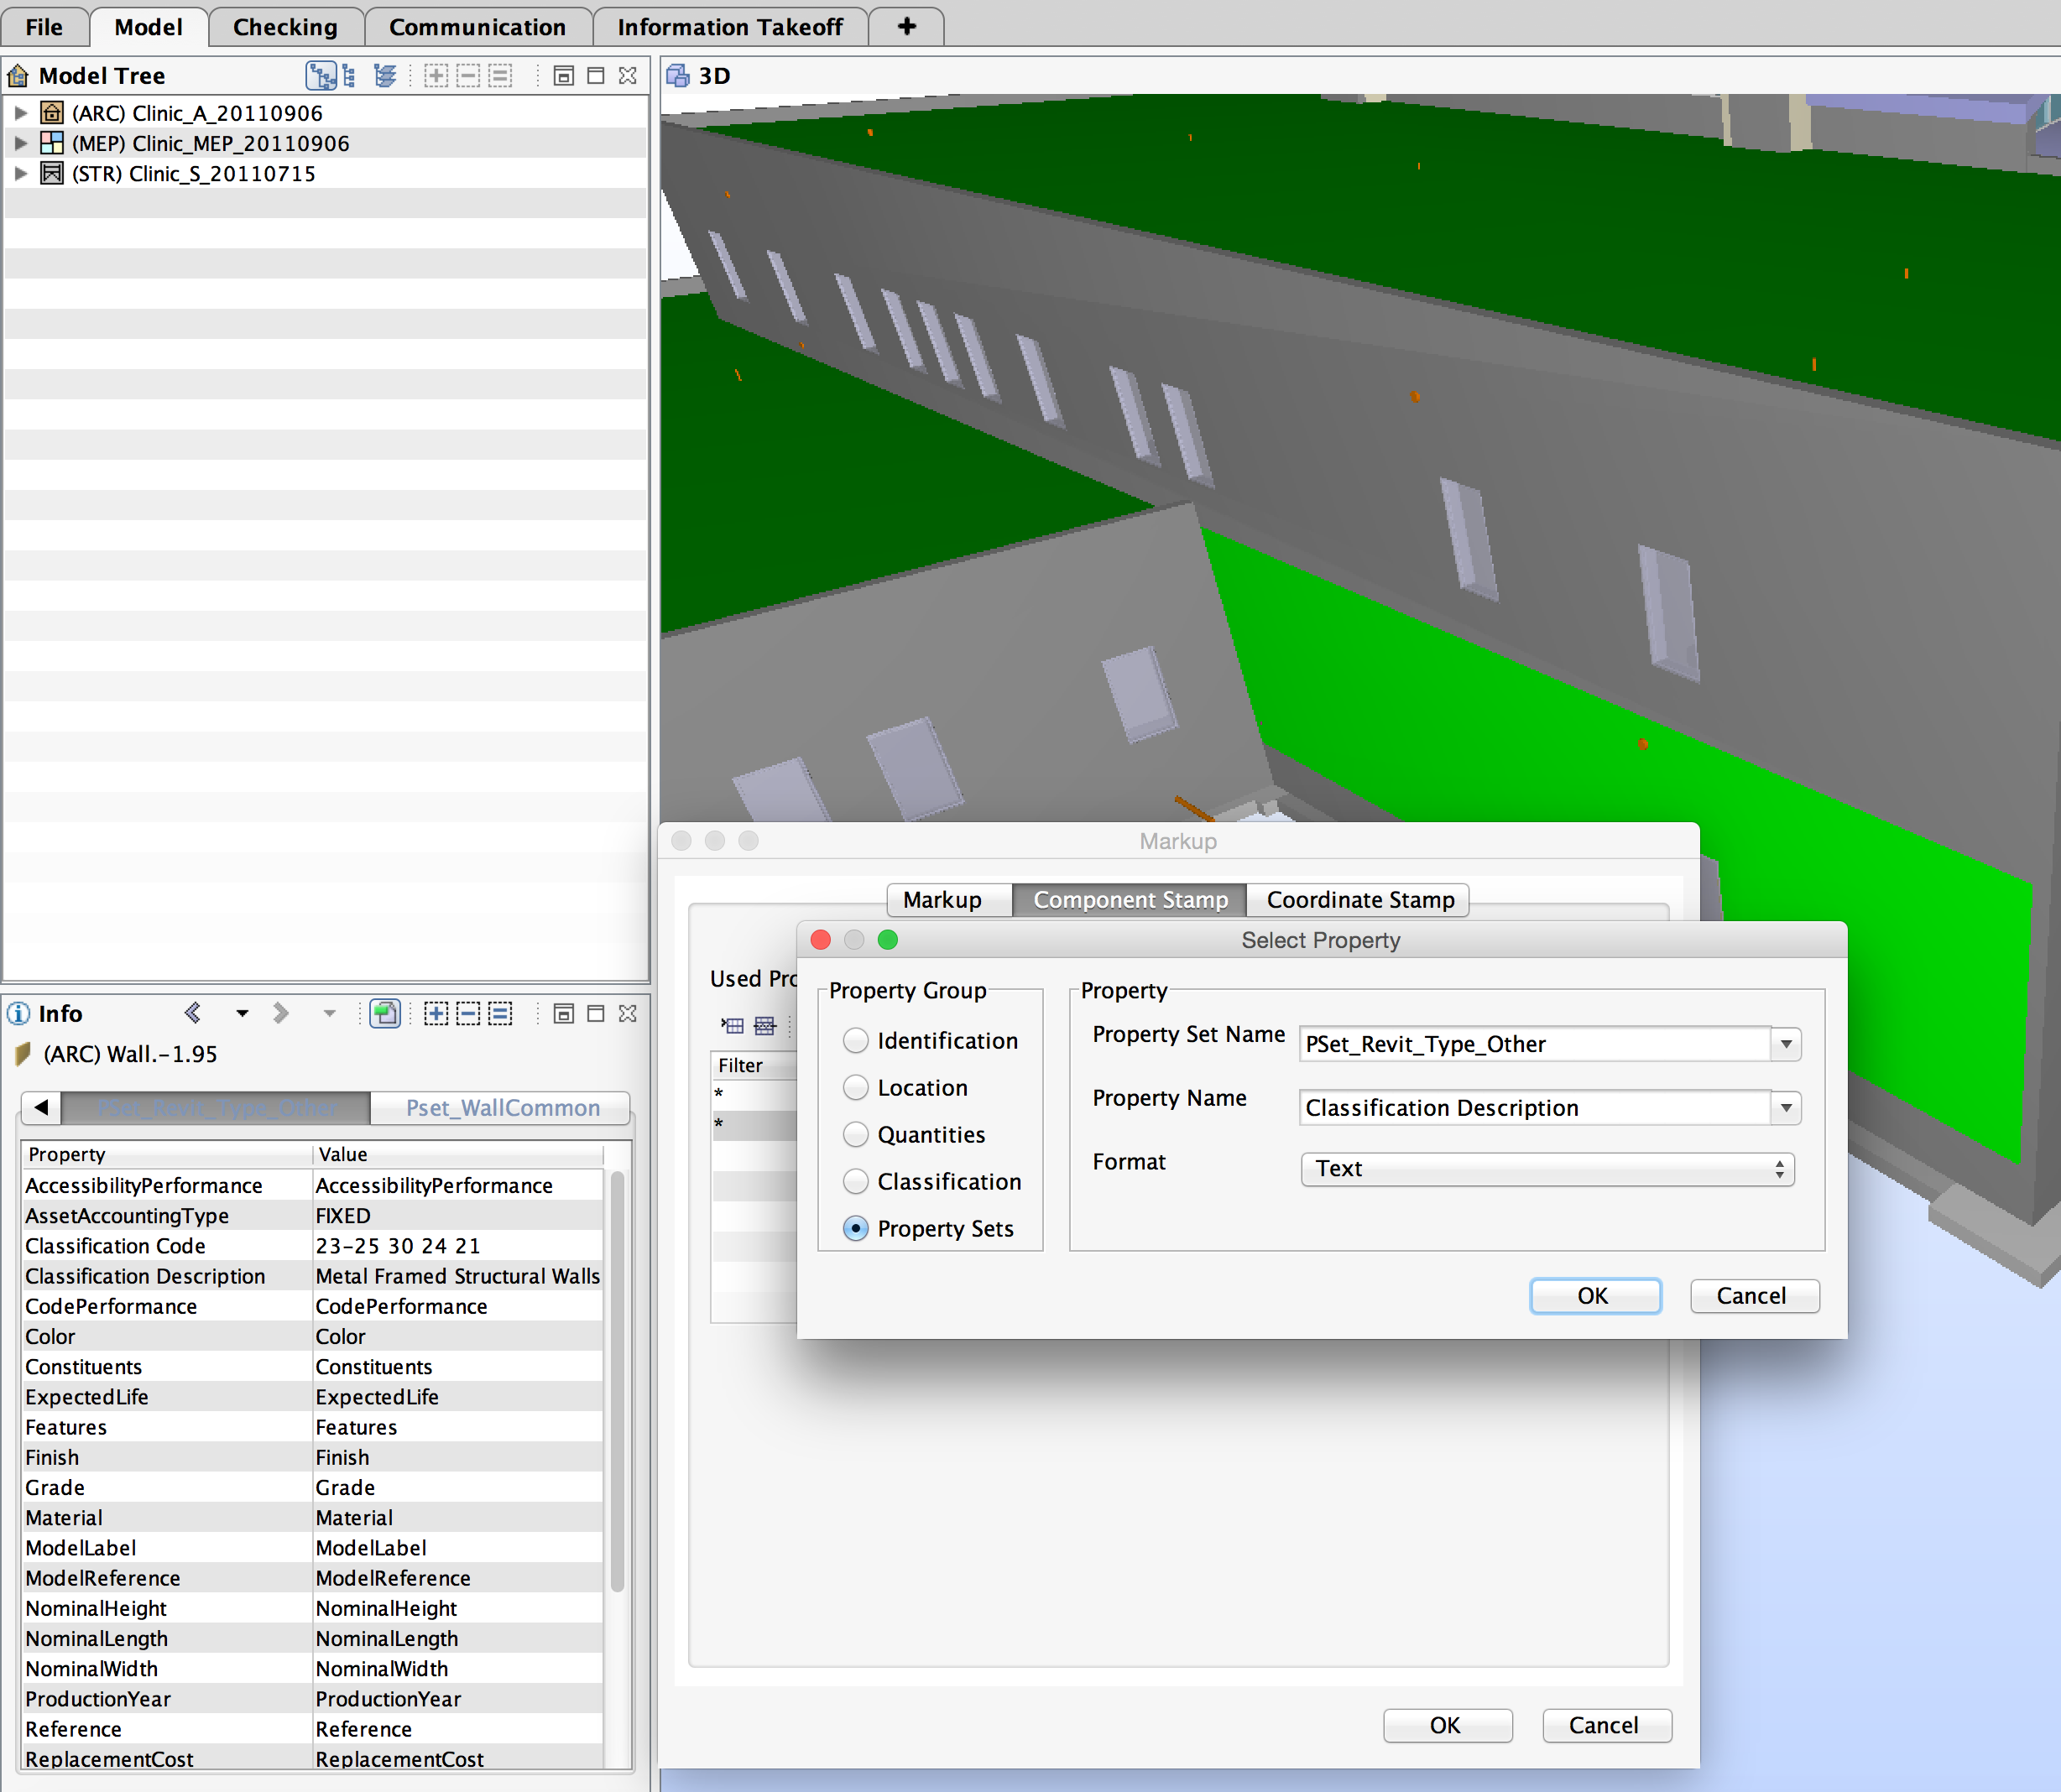Open the layers view icon in Model Tree toolbar
Screen dimensions: 2061x1792
tap(386, 75)
